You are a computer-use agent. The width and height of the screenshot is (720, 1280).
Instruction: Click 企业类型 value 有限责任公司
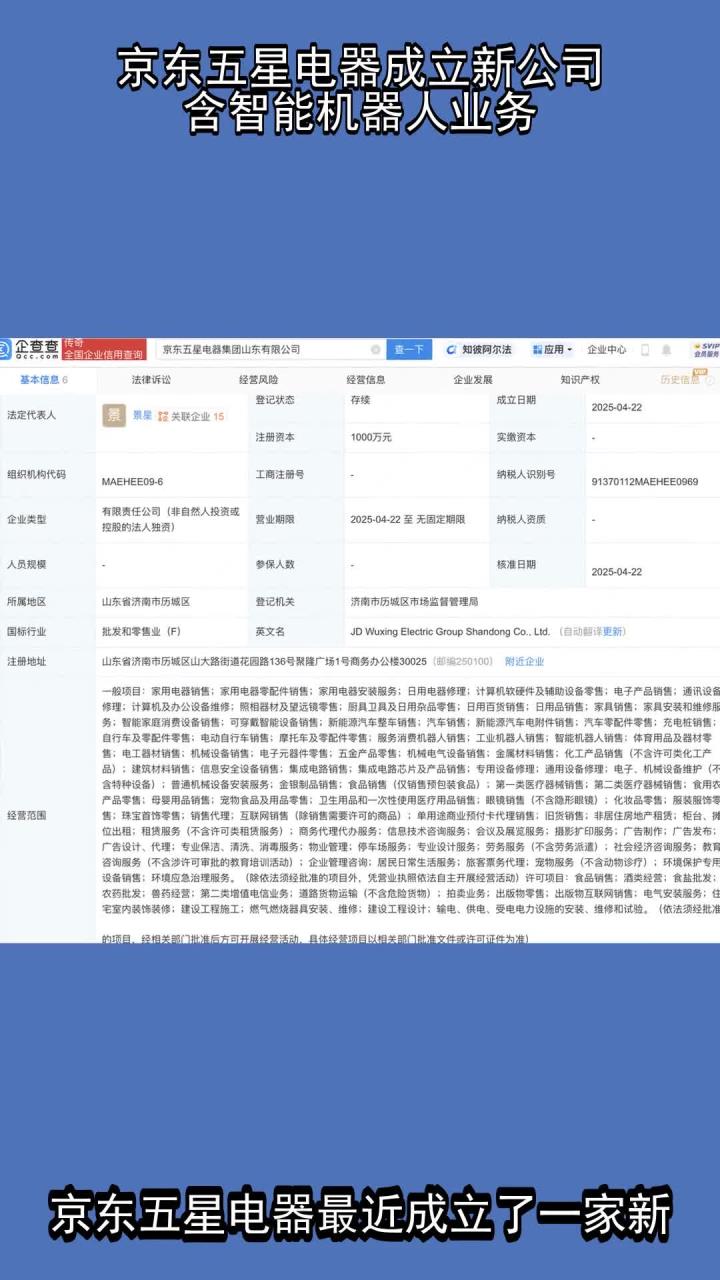point(171,518)
